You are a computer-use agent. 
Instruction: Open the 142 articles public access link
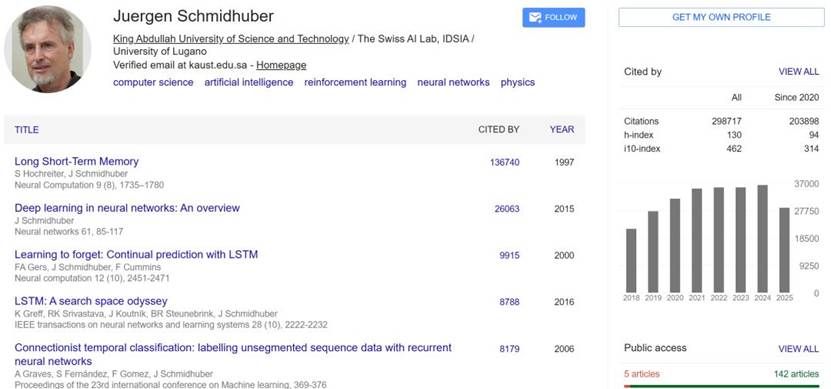796,374
